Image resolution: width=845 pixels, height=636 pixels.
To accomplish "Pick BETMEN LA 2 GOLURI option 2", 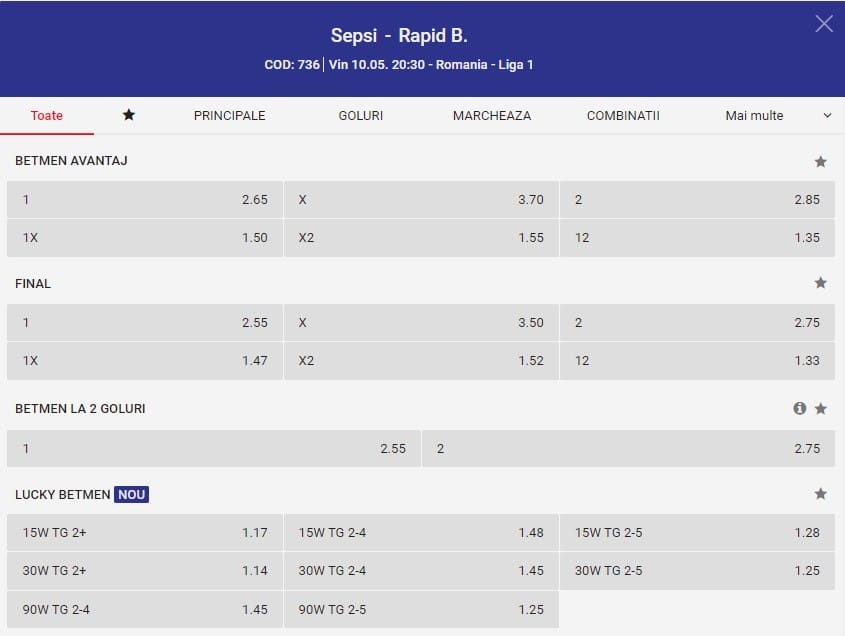I will point(628,448).
